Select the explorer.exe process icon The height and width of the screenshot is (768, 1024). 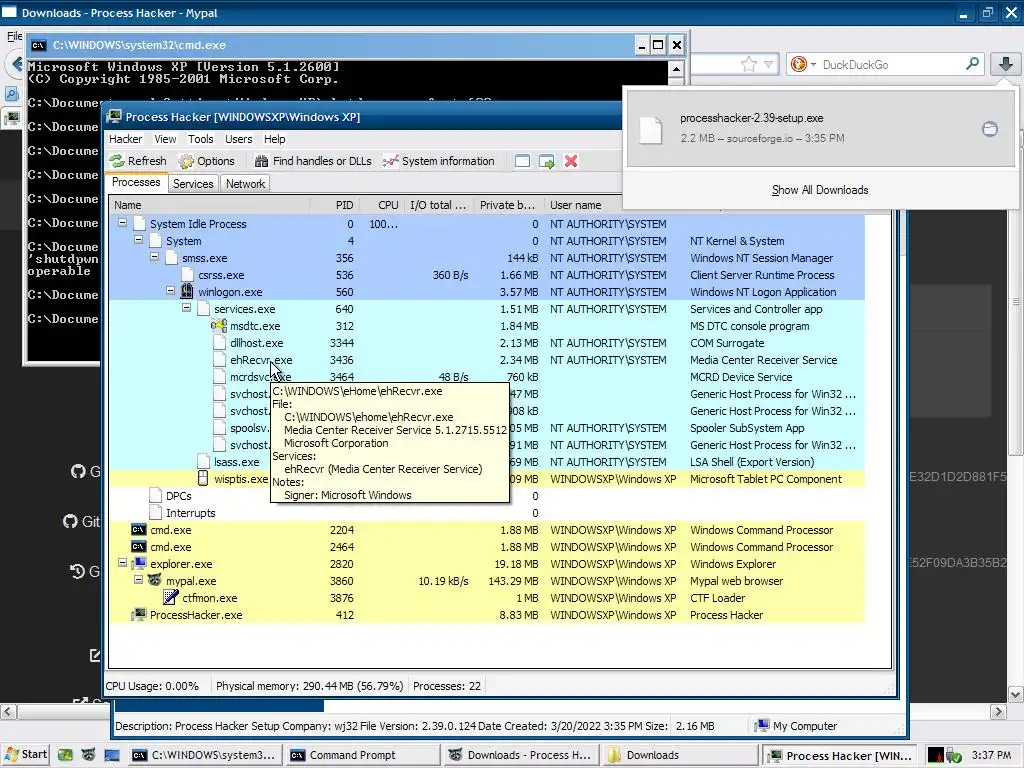pyautogui.click(x=138, y=563)
